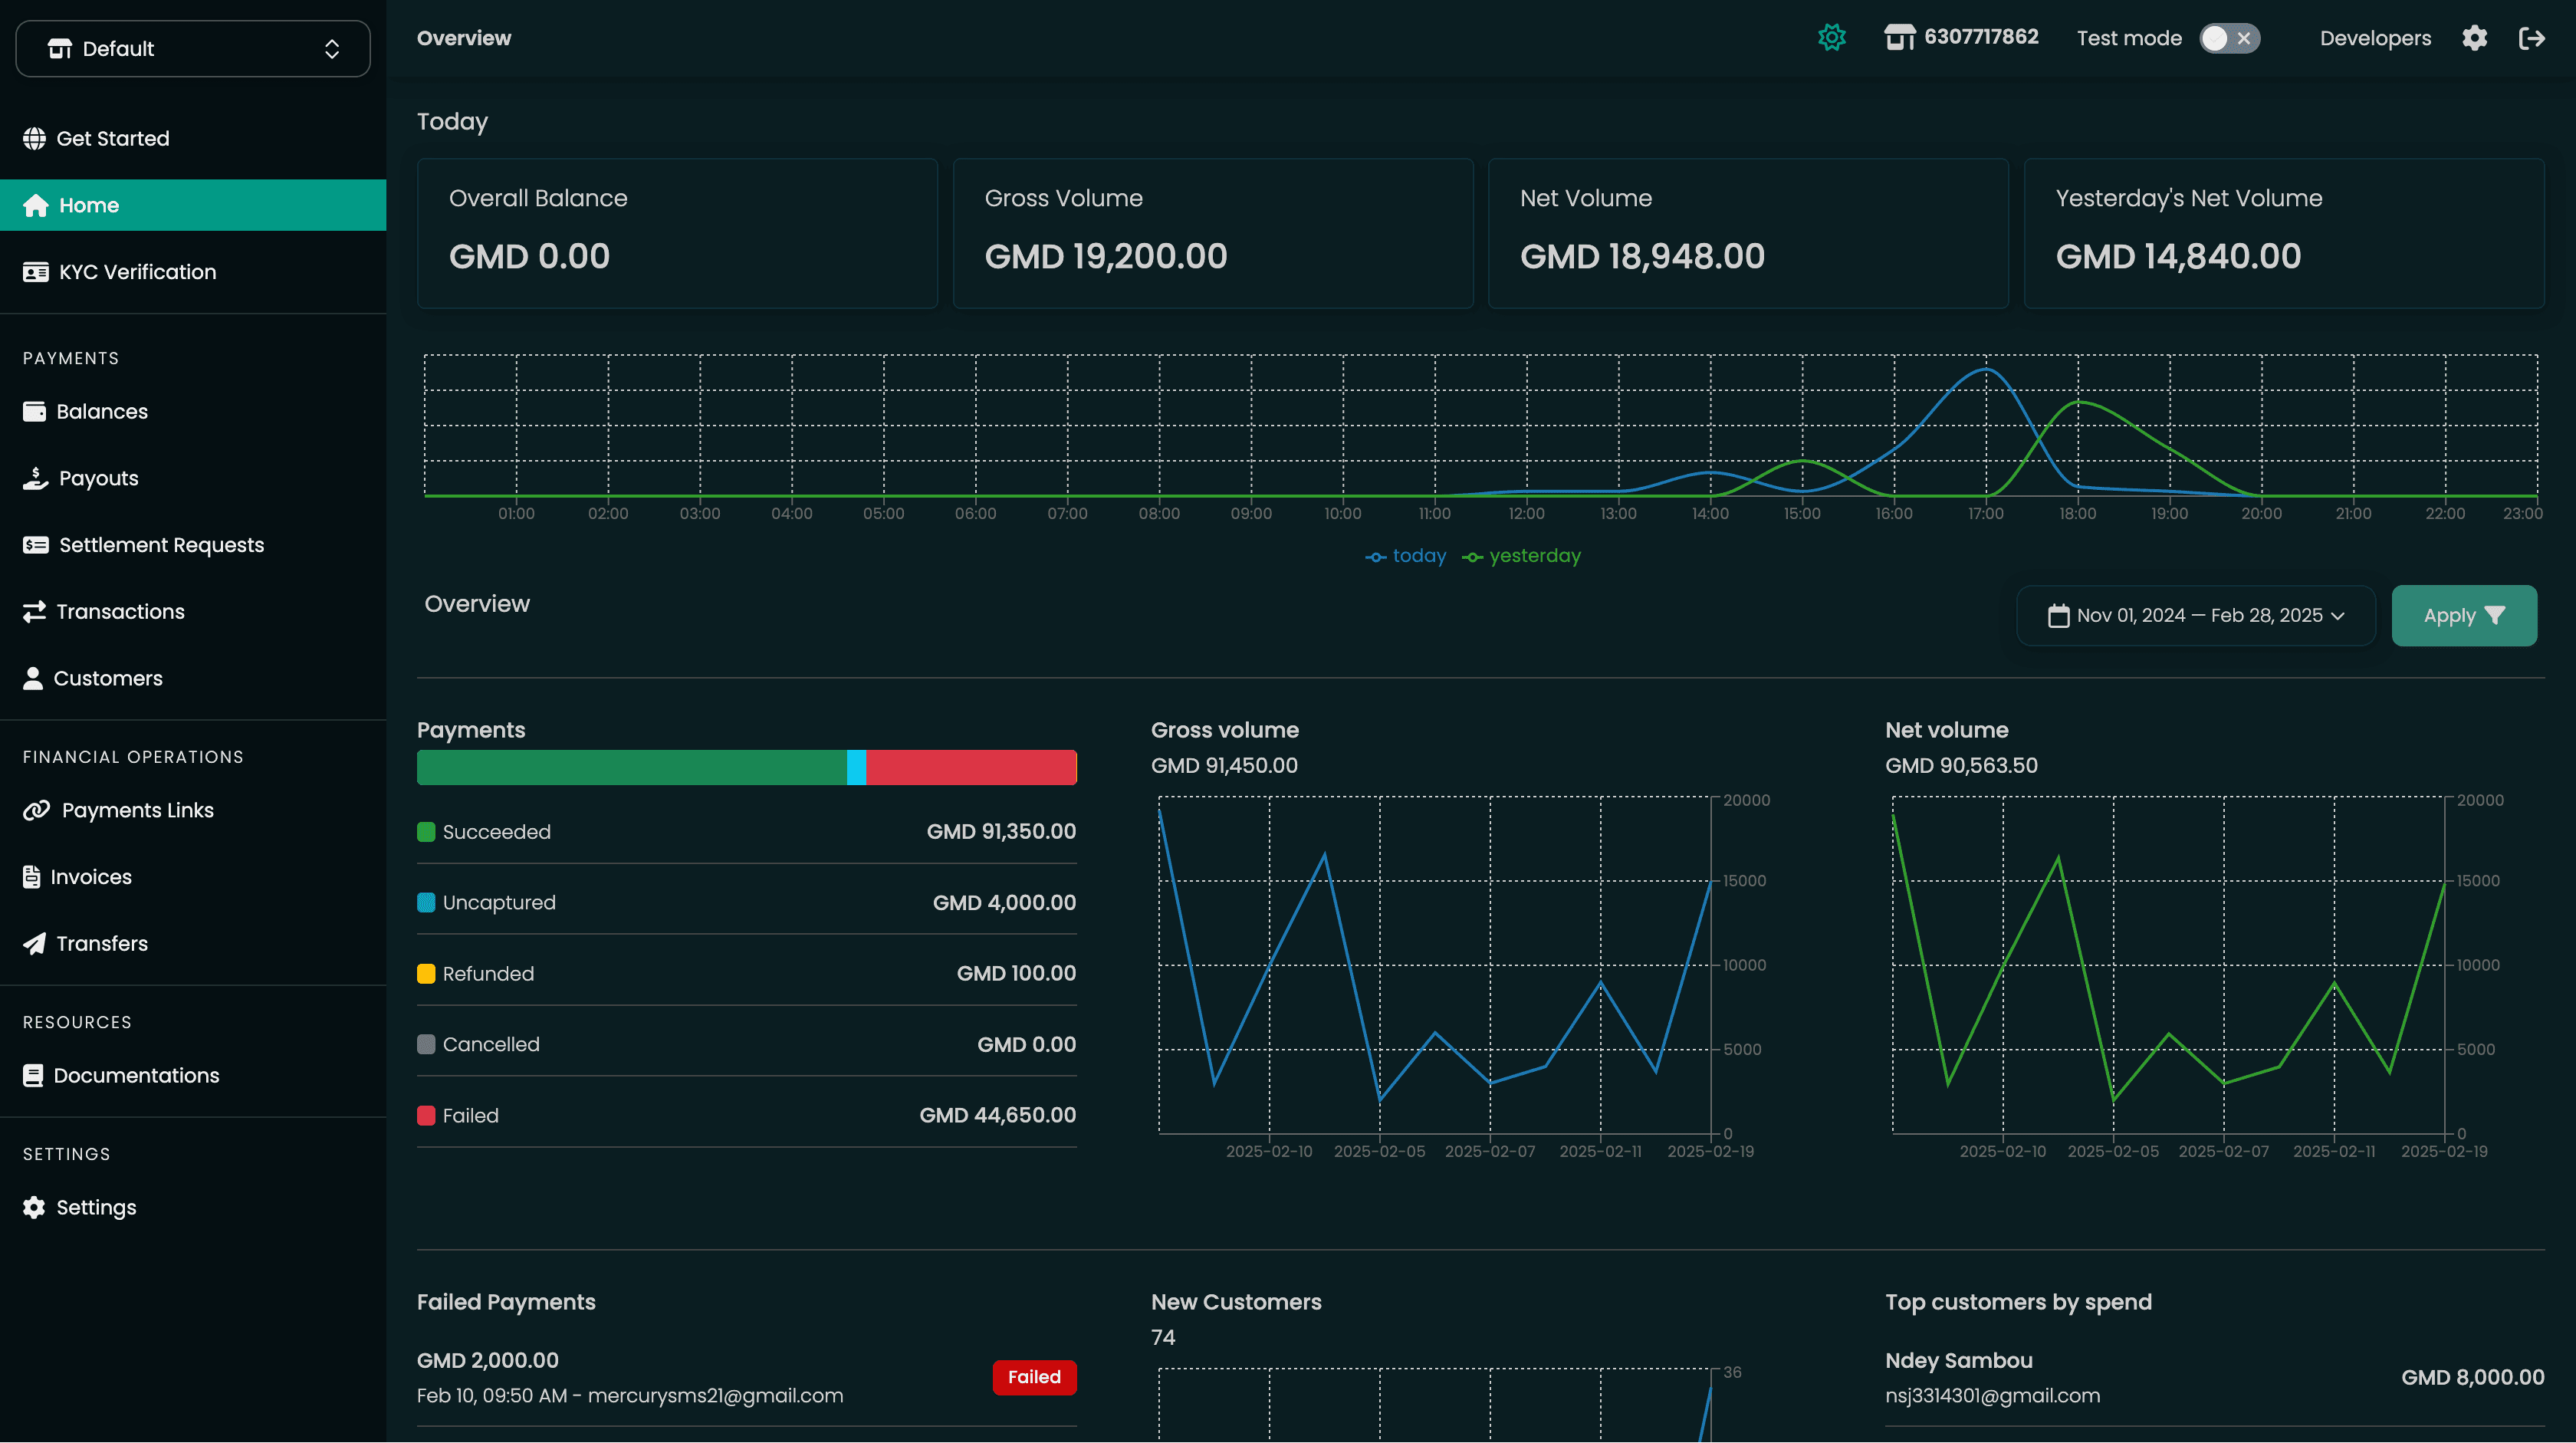The width and height of the screenshot is (2576, 1443).
Task: Click the red Failed color swatch
Action: pos(426,1115)
